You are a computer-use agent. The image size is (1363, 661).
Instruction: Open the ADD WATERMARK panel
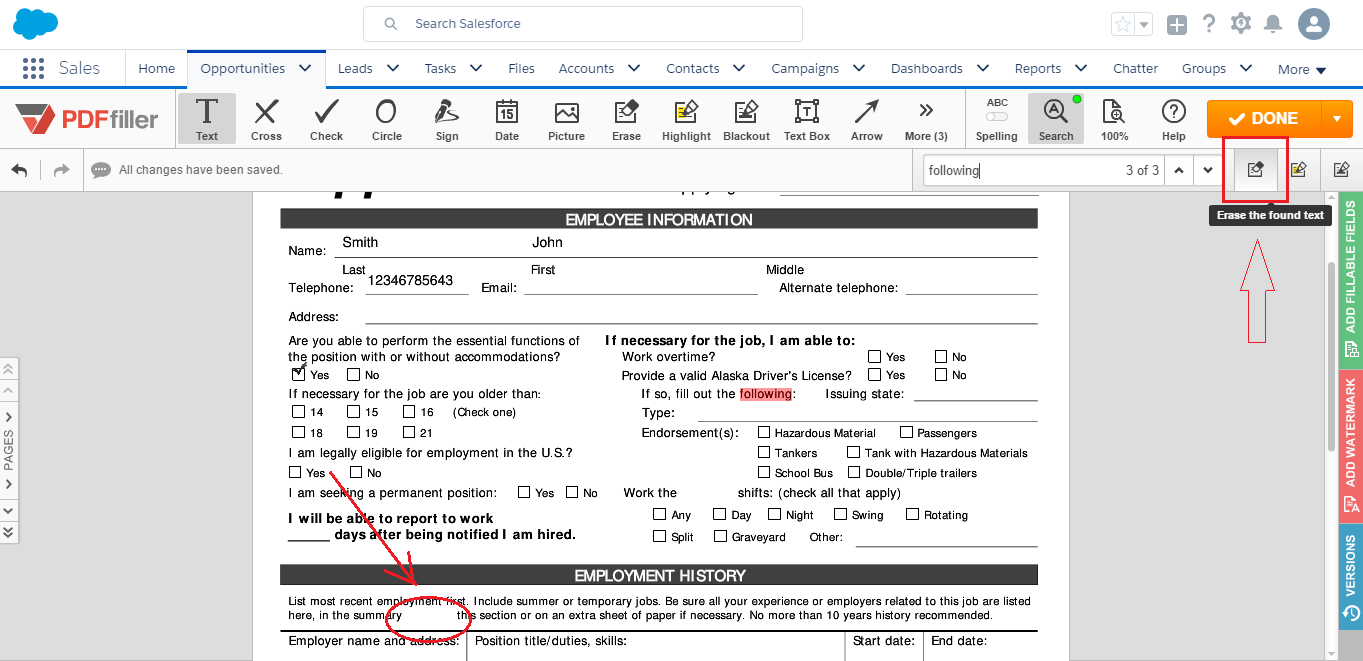[1351, 445]
